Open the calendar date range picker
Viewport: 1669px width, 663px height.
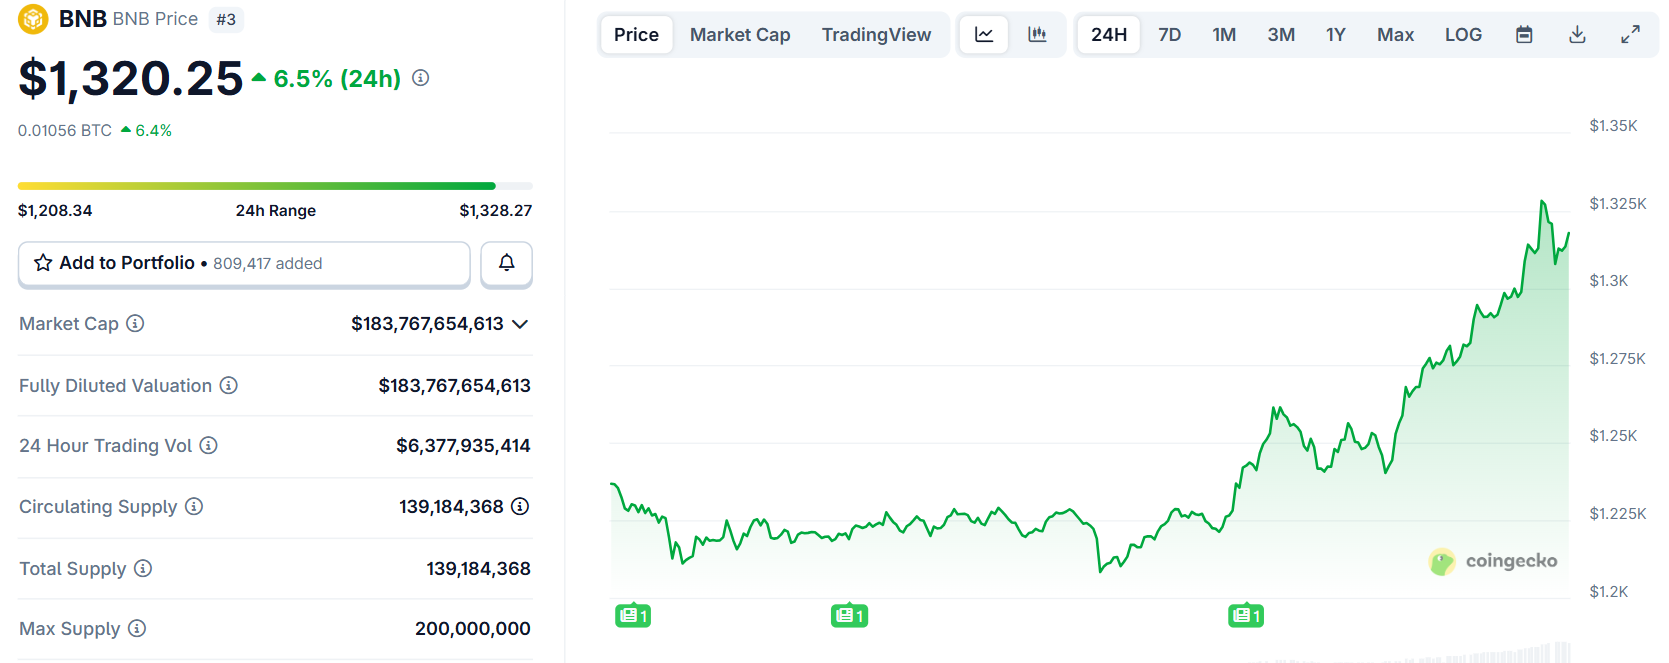[1523, 35]
